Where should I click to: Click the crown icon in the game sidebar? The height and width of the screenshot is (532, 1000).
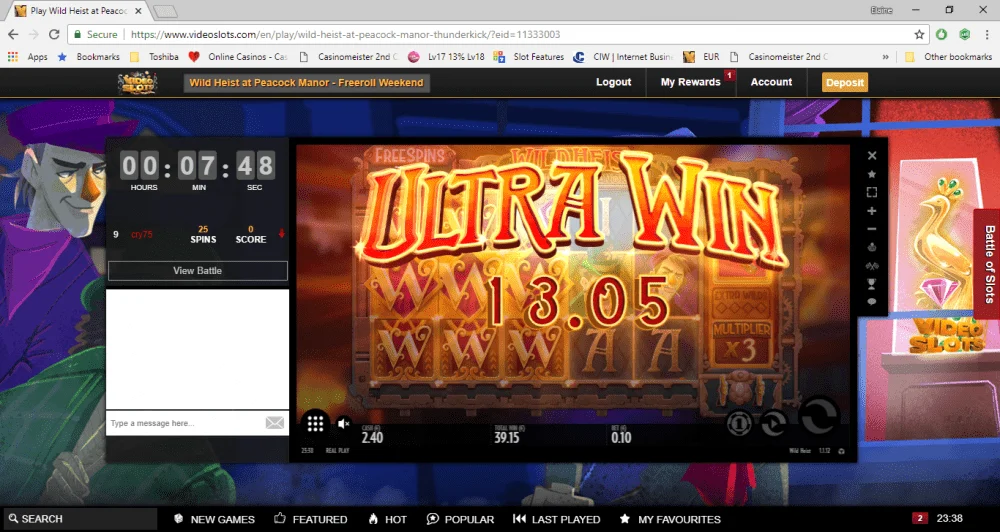click(872, 247)
